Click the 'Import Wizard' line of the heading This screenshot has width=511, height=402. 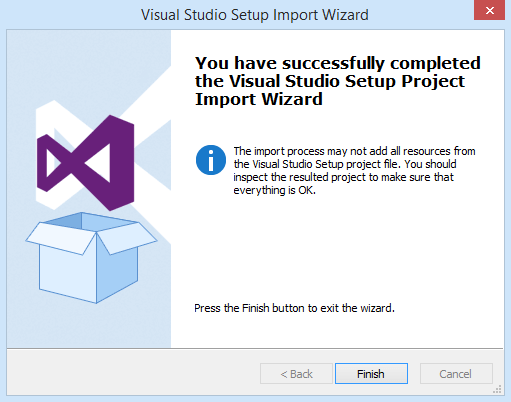(259, 99)
